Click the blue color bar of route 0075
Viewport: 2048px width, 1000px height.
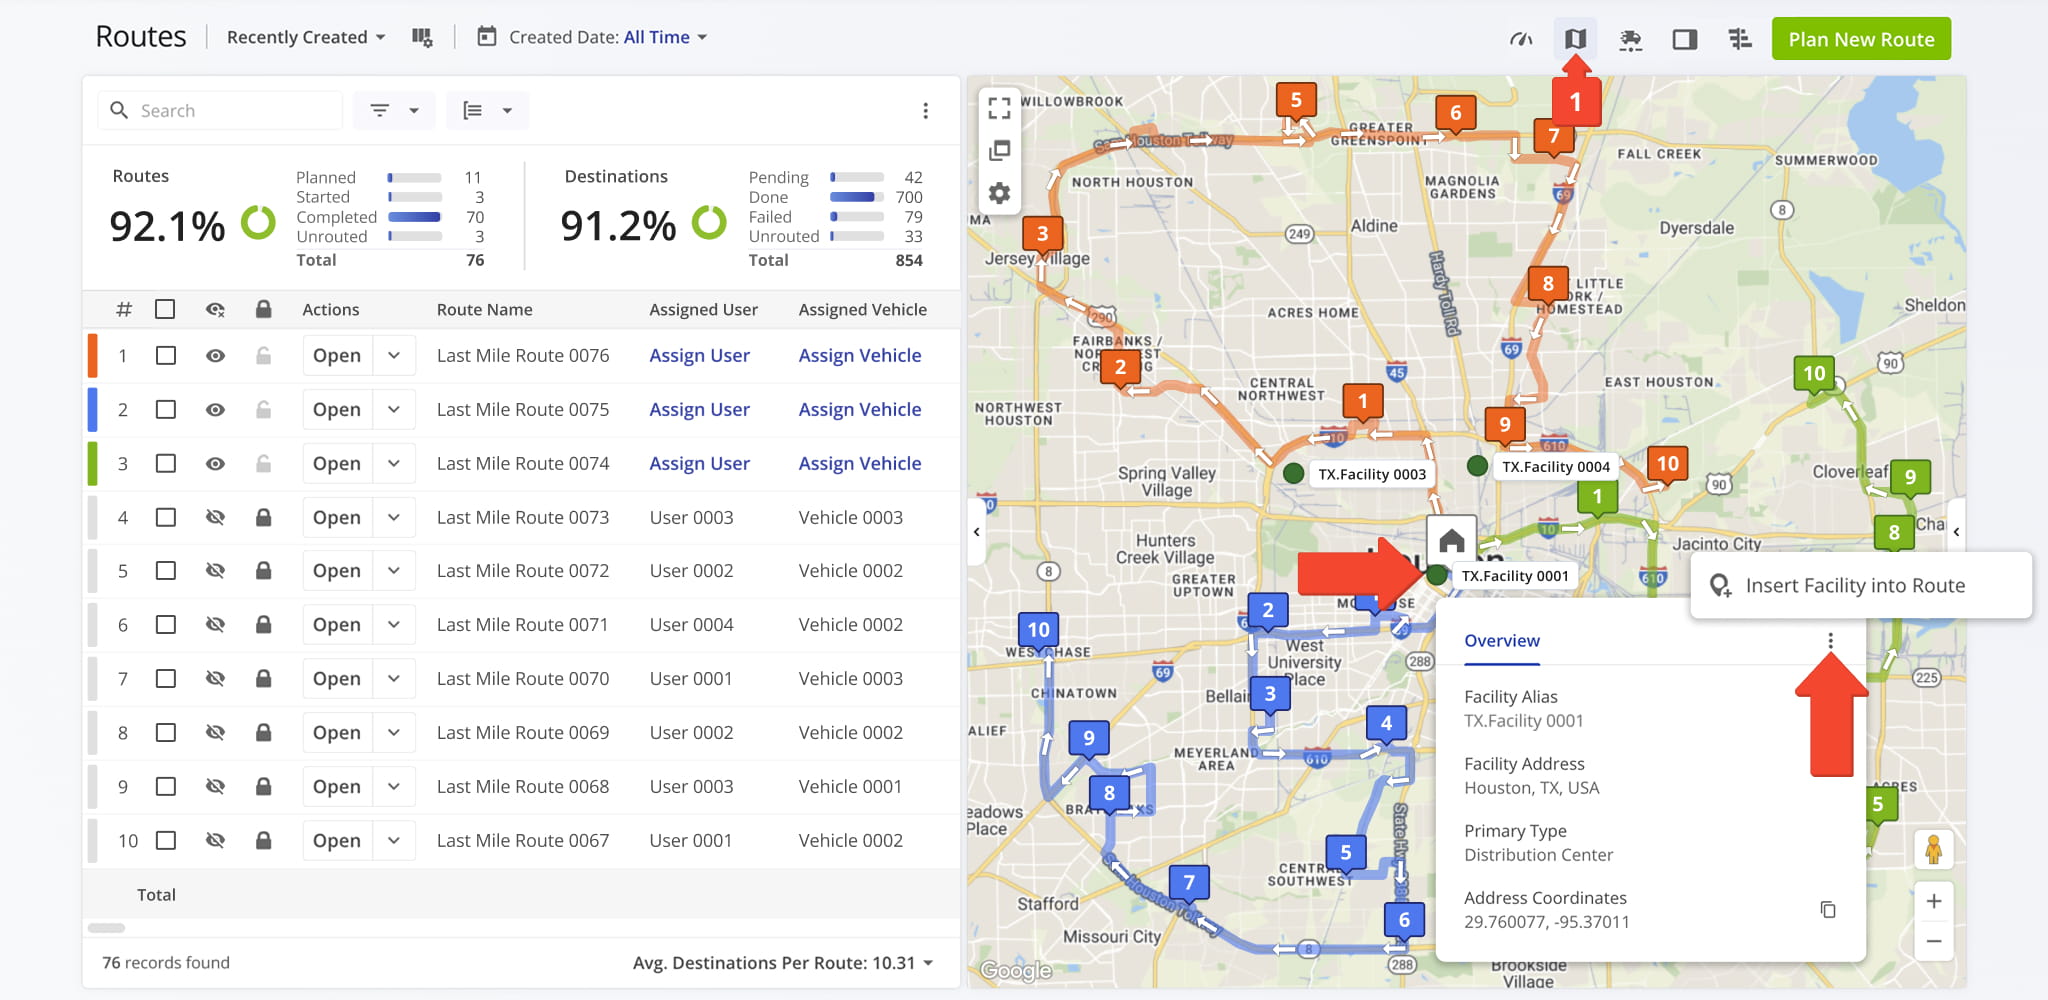click(x=92, y=409)
